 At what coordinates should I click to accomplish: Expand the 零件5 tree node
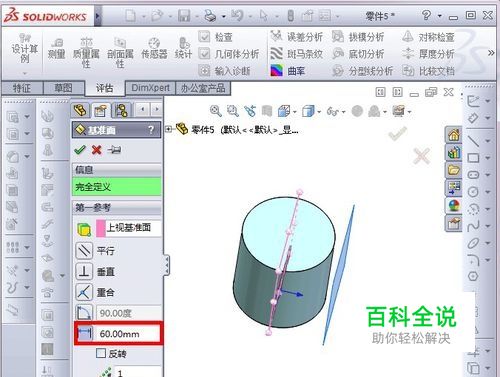[169, 129]
